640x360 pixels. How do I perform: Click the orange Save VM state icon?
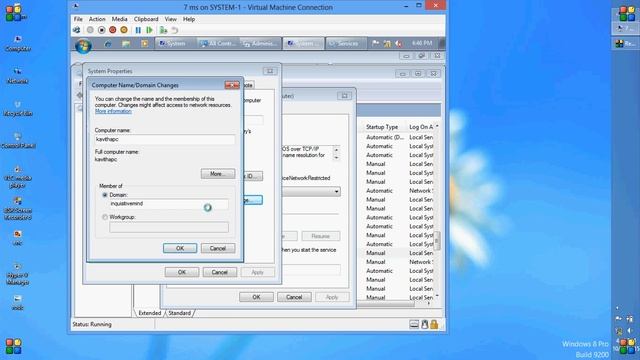(124, 30)
